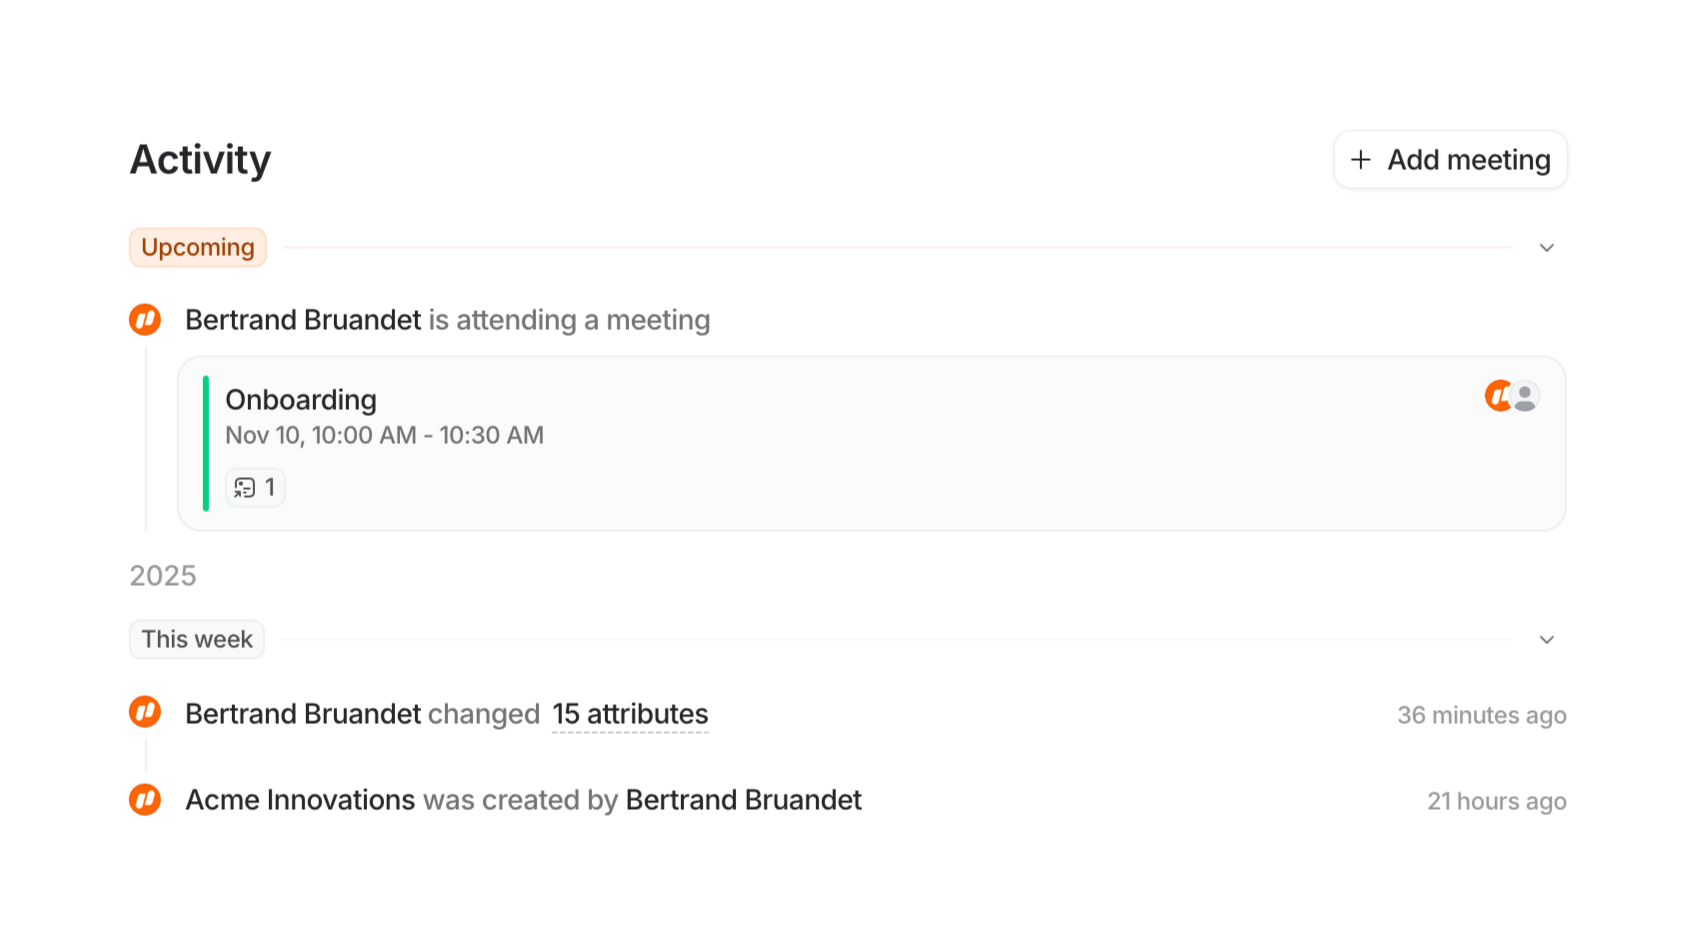Click avatar icon beside the changed-attributes entry
Screen dimensions: 1699x944
tap(145, 713)
